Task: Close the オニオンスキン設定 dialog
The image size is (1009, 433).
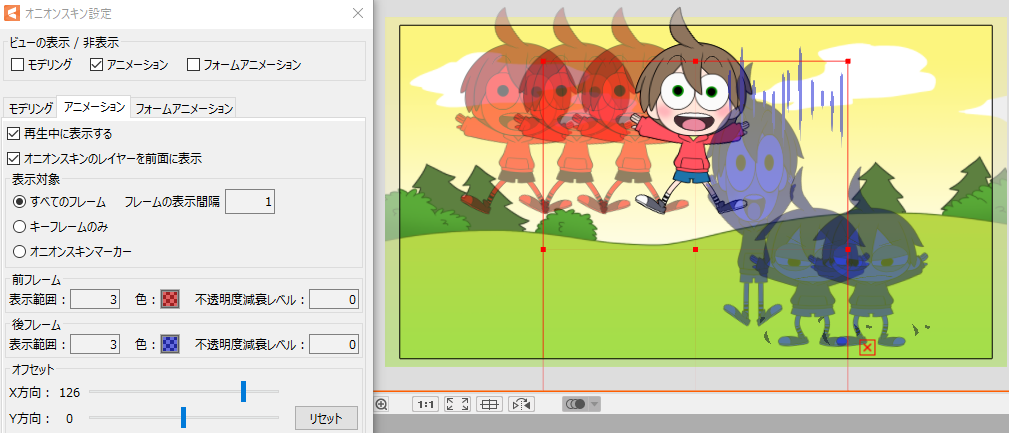Action: pyautogui.click(x=358, y=14)
